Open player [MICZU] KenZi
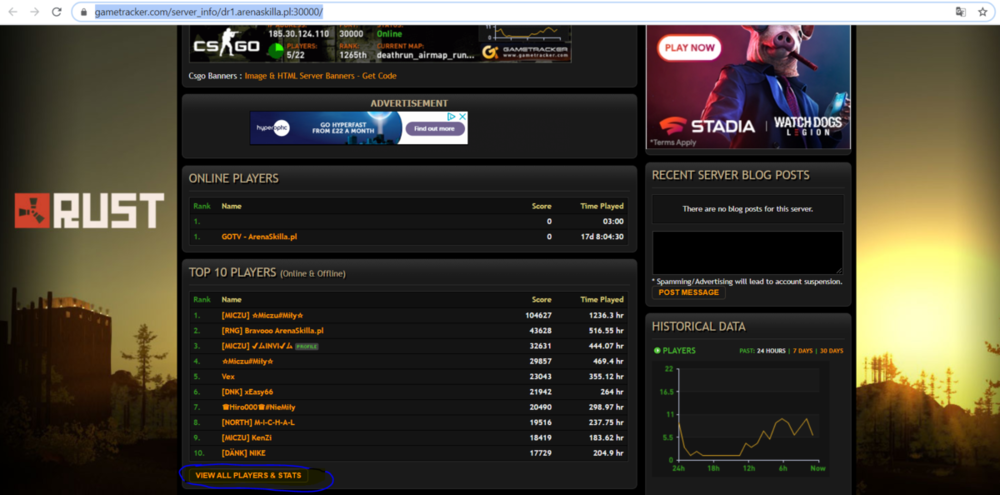 pos(247,438)
